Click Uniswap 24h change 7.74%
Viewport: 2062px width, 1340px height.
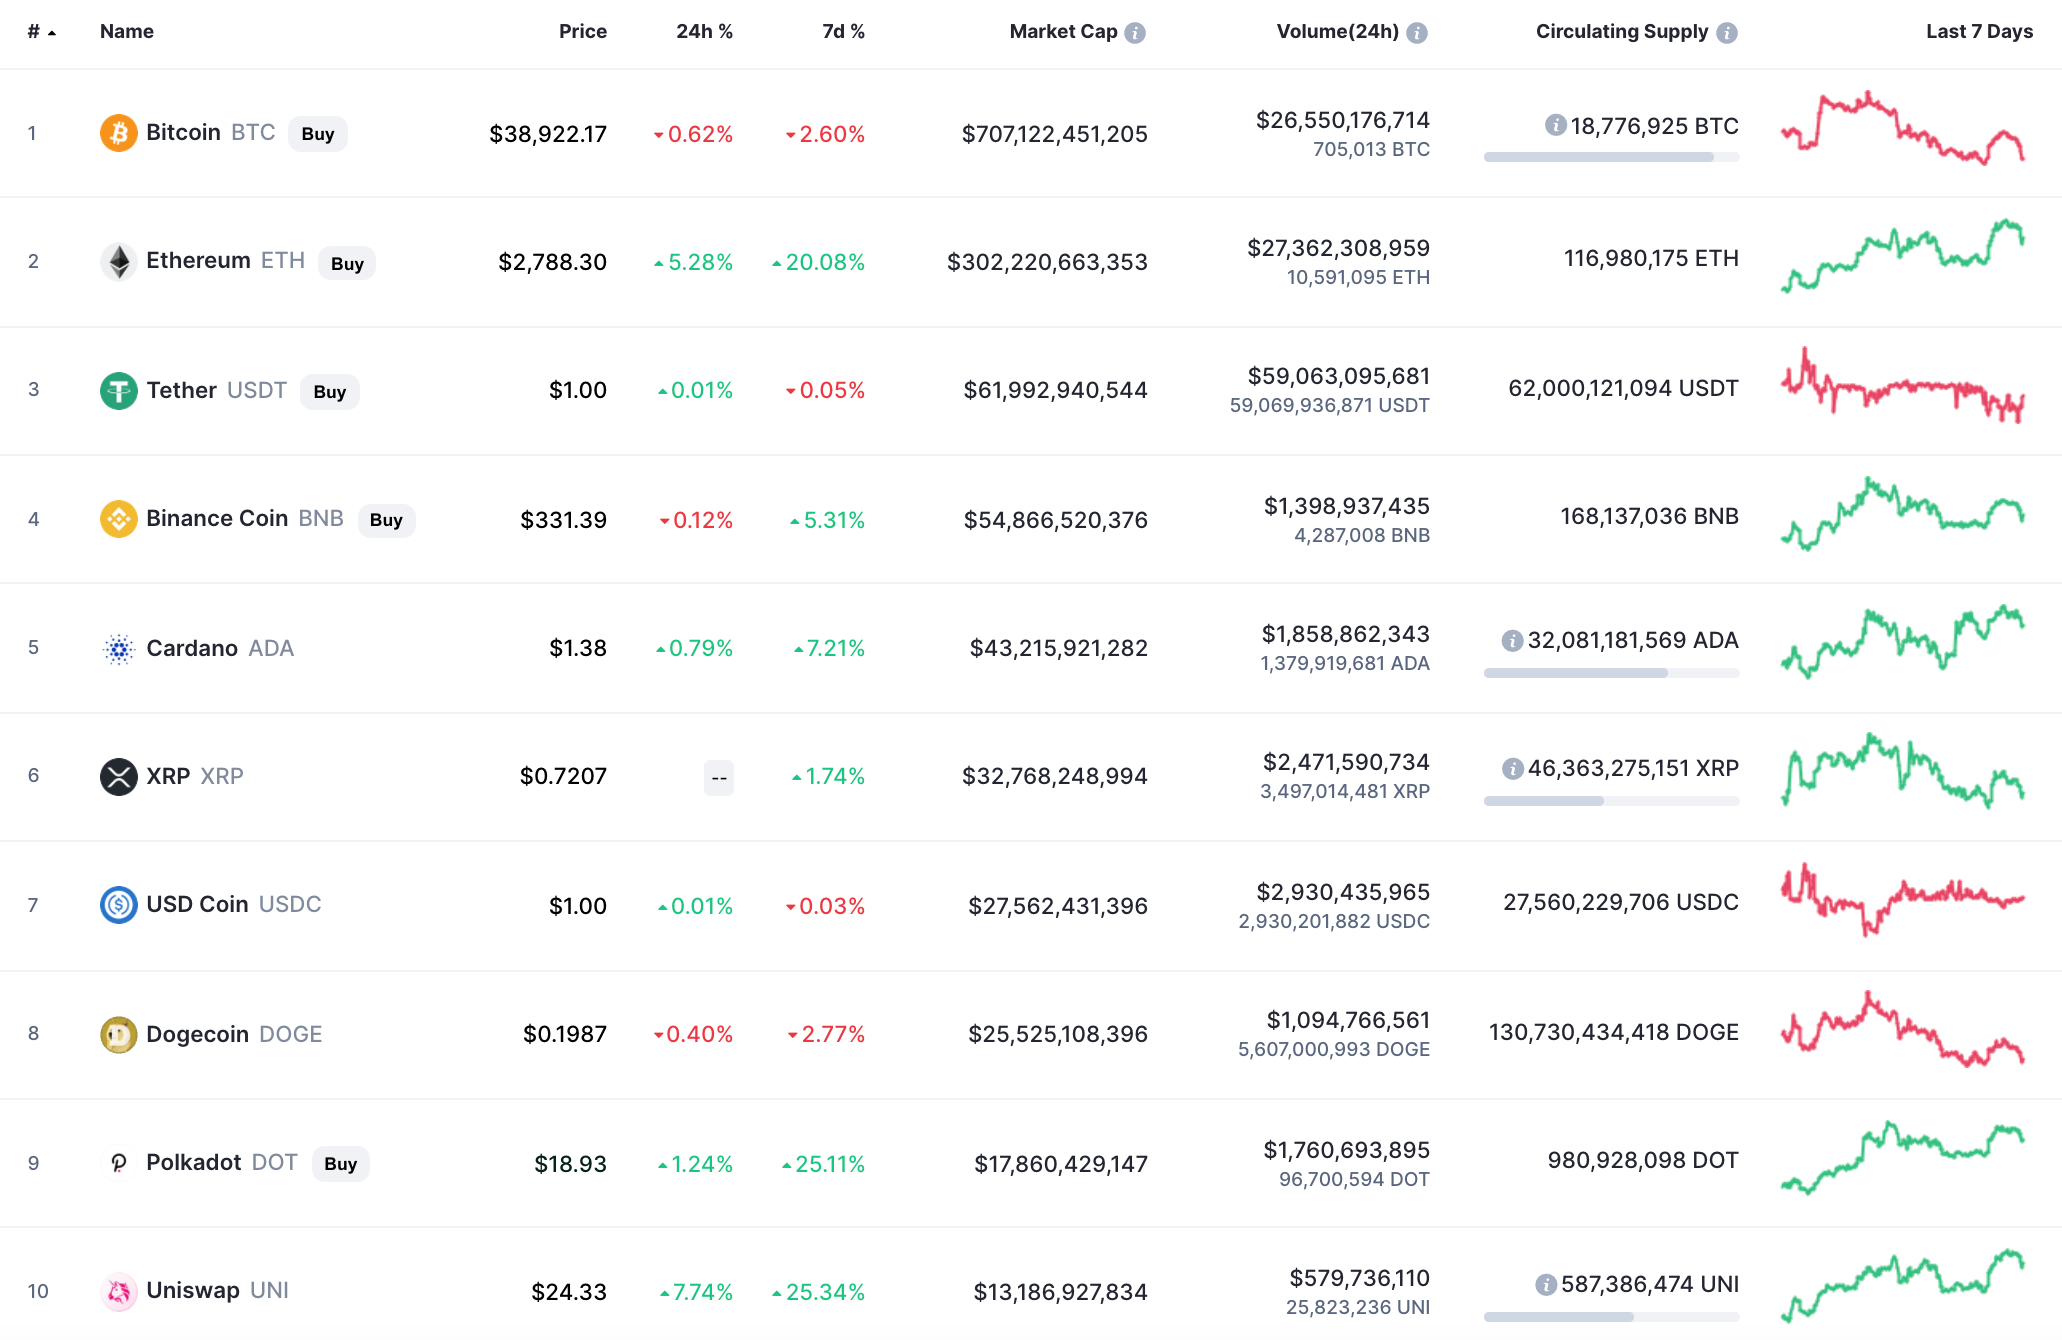tap(696, 1292)
